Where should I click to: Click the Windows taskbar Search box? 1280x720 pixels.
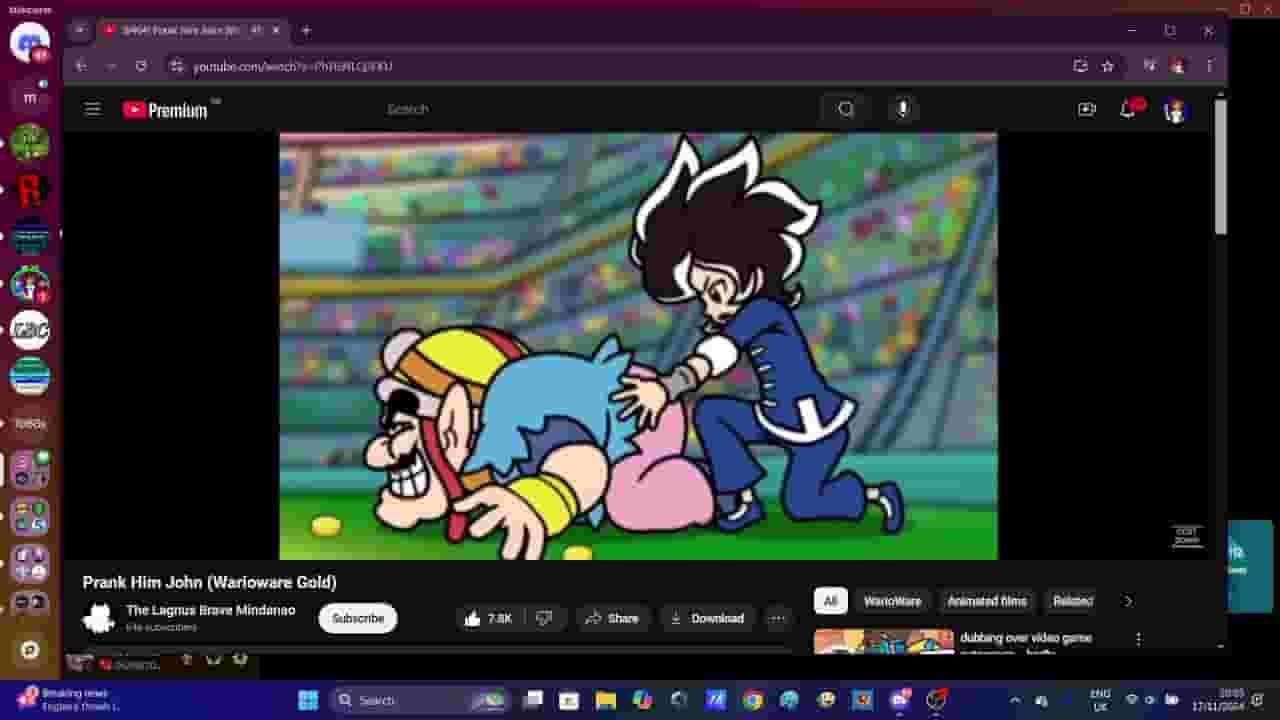pyautogui.click(x=418, y=700)
